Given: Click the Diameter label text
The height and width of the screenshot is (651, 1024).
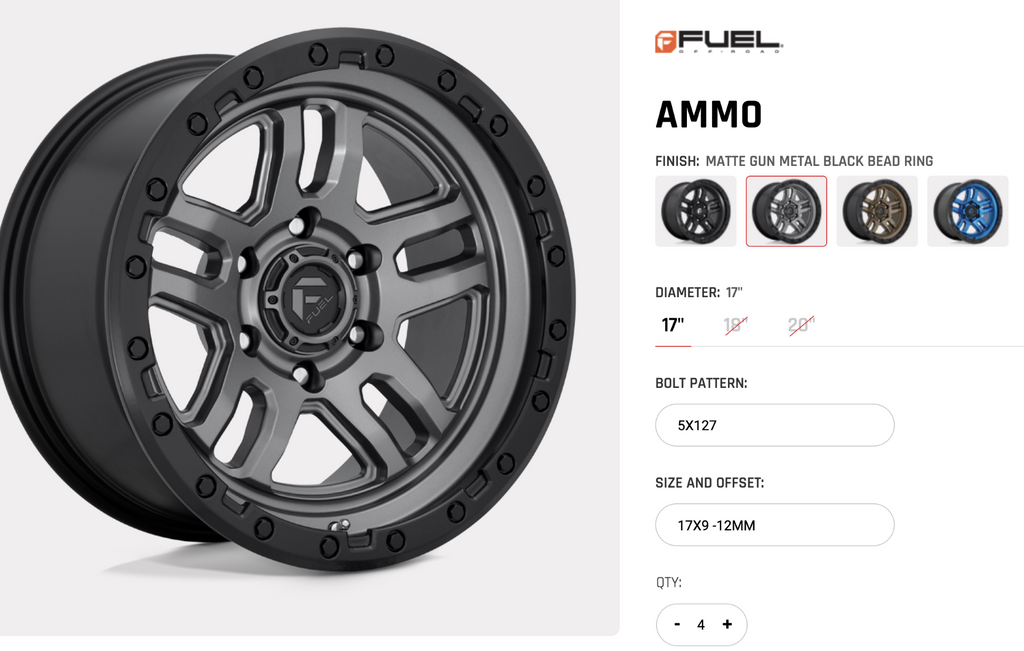Looking at the screenshot, I should [688, 293].
